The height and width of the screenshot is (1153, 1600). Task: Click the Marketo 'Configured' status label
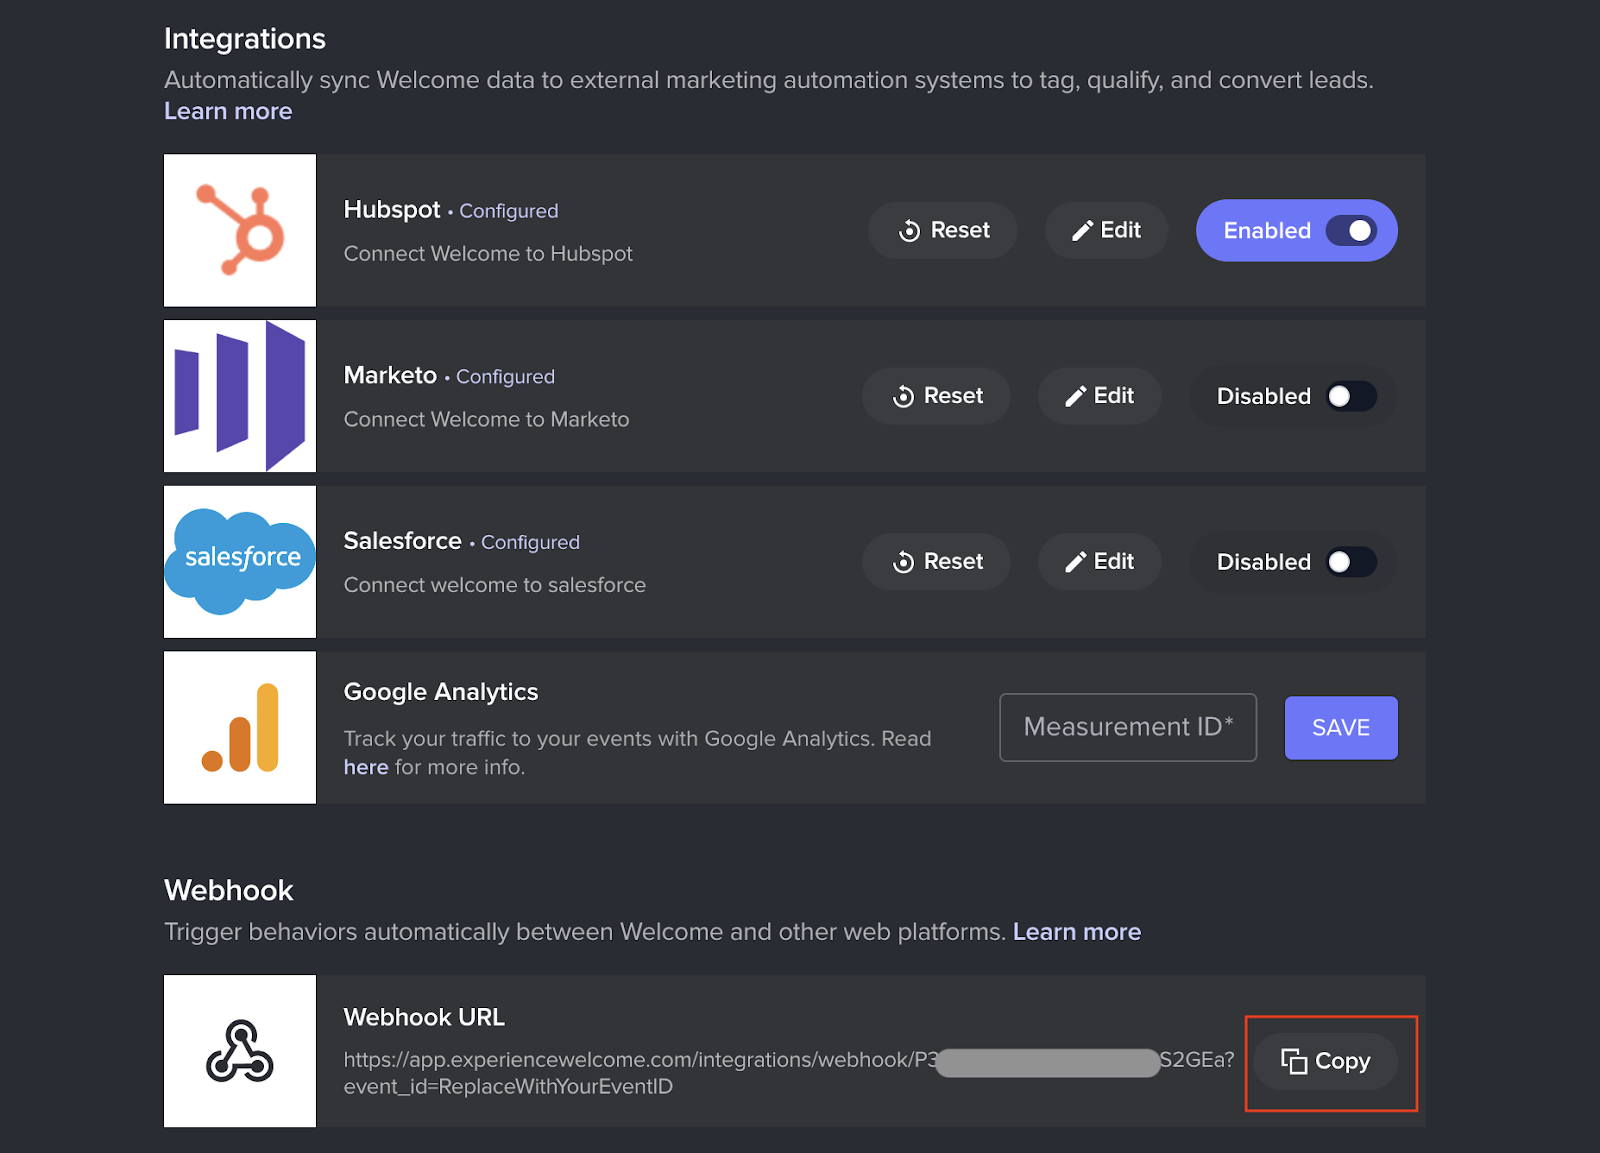[x=505, y=377]
